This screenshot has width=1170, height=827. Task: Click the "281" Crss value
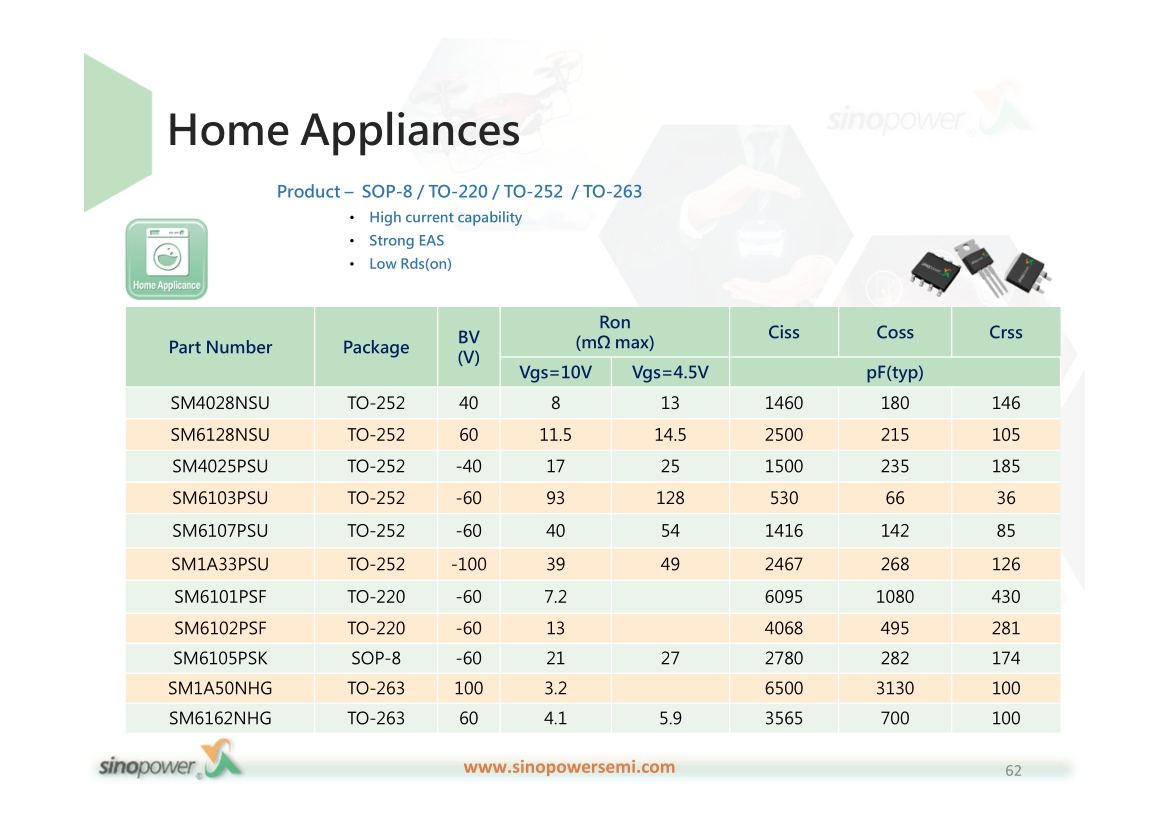[x=1006, y=628]
